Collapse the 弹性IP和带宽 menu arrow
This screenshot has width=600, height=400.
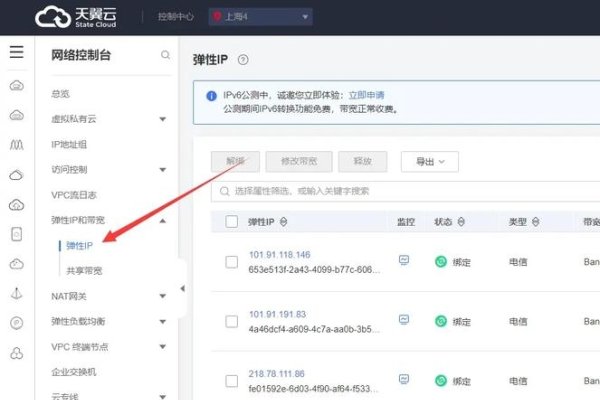(163, 220)
